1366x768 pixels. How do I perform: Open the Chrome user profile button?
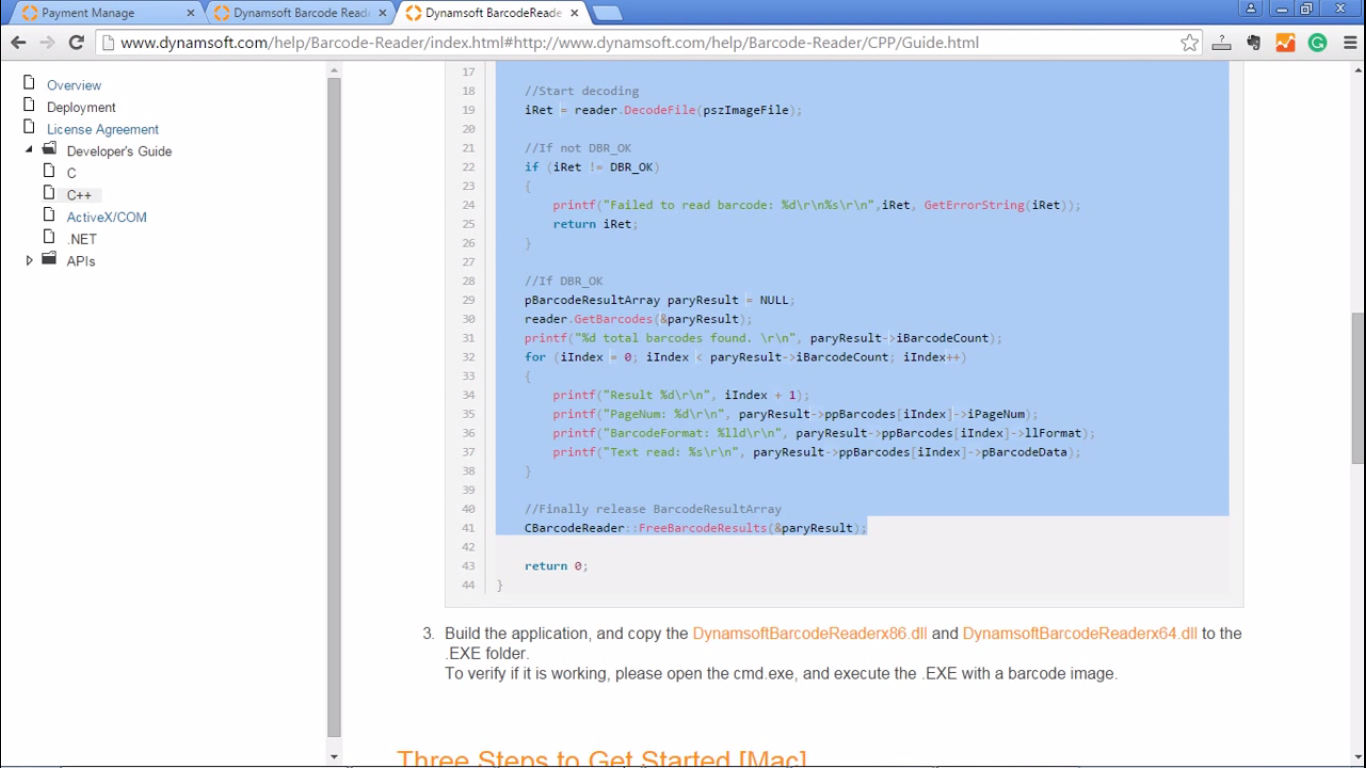click(1251, 9)
